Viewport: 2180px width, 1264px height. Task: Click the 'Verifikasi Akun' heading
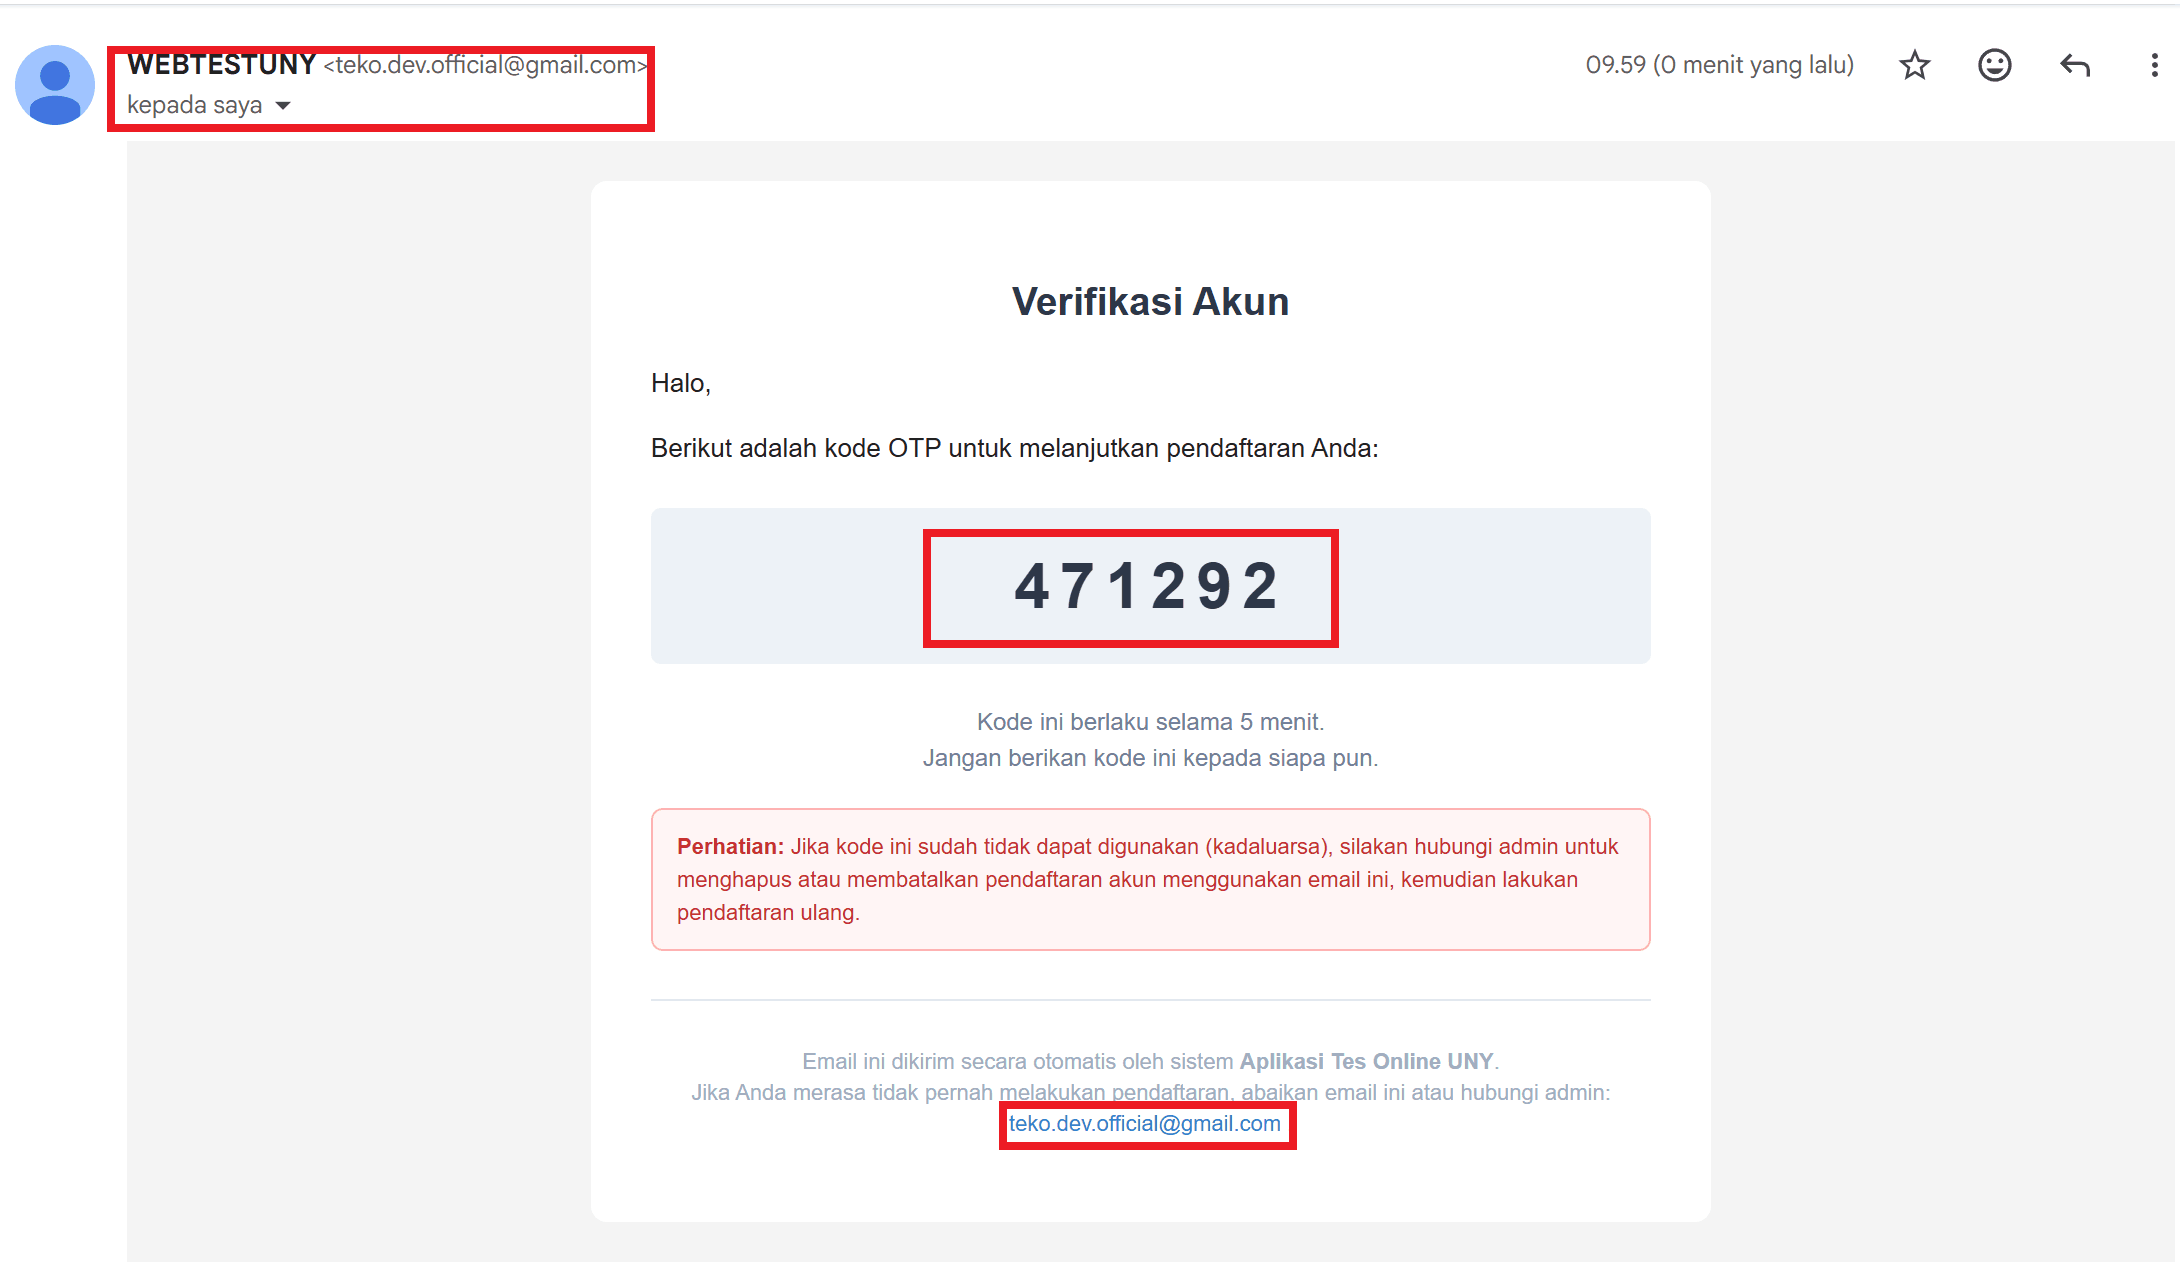pos(1150,302)
